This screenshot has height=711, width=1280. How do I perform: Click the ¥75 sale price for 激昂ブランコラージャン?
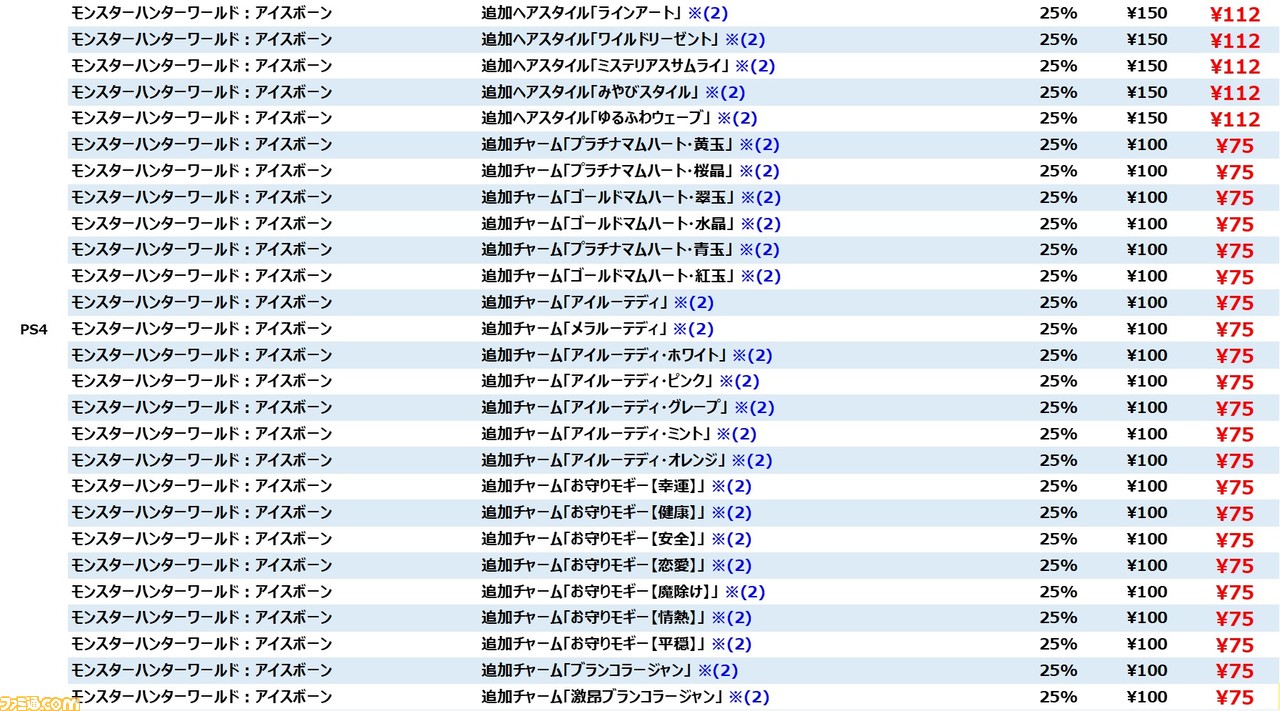(x=1234, y=698)
